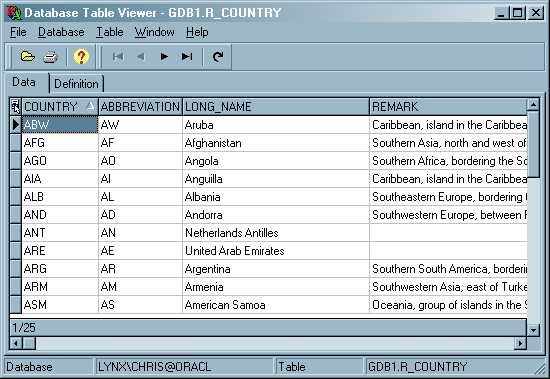Click the Netherlands Antilles cell

[x=276, y=233]
